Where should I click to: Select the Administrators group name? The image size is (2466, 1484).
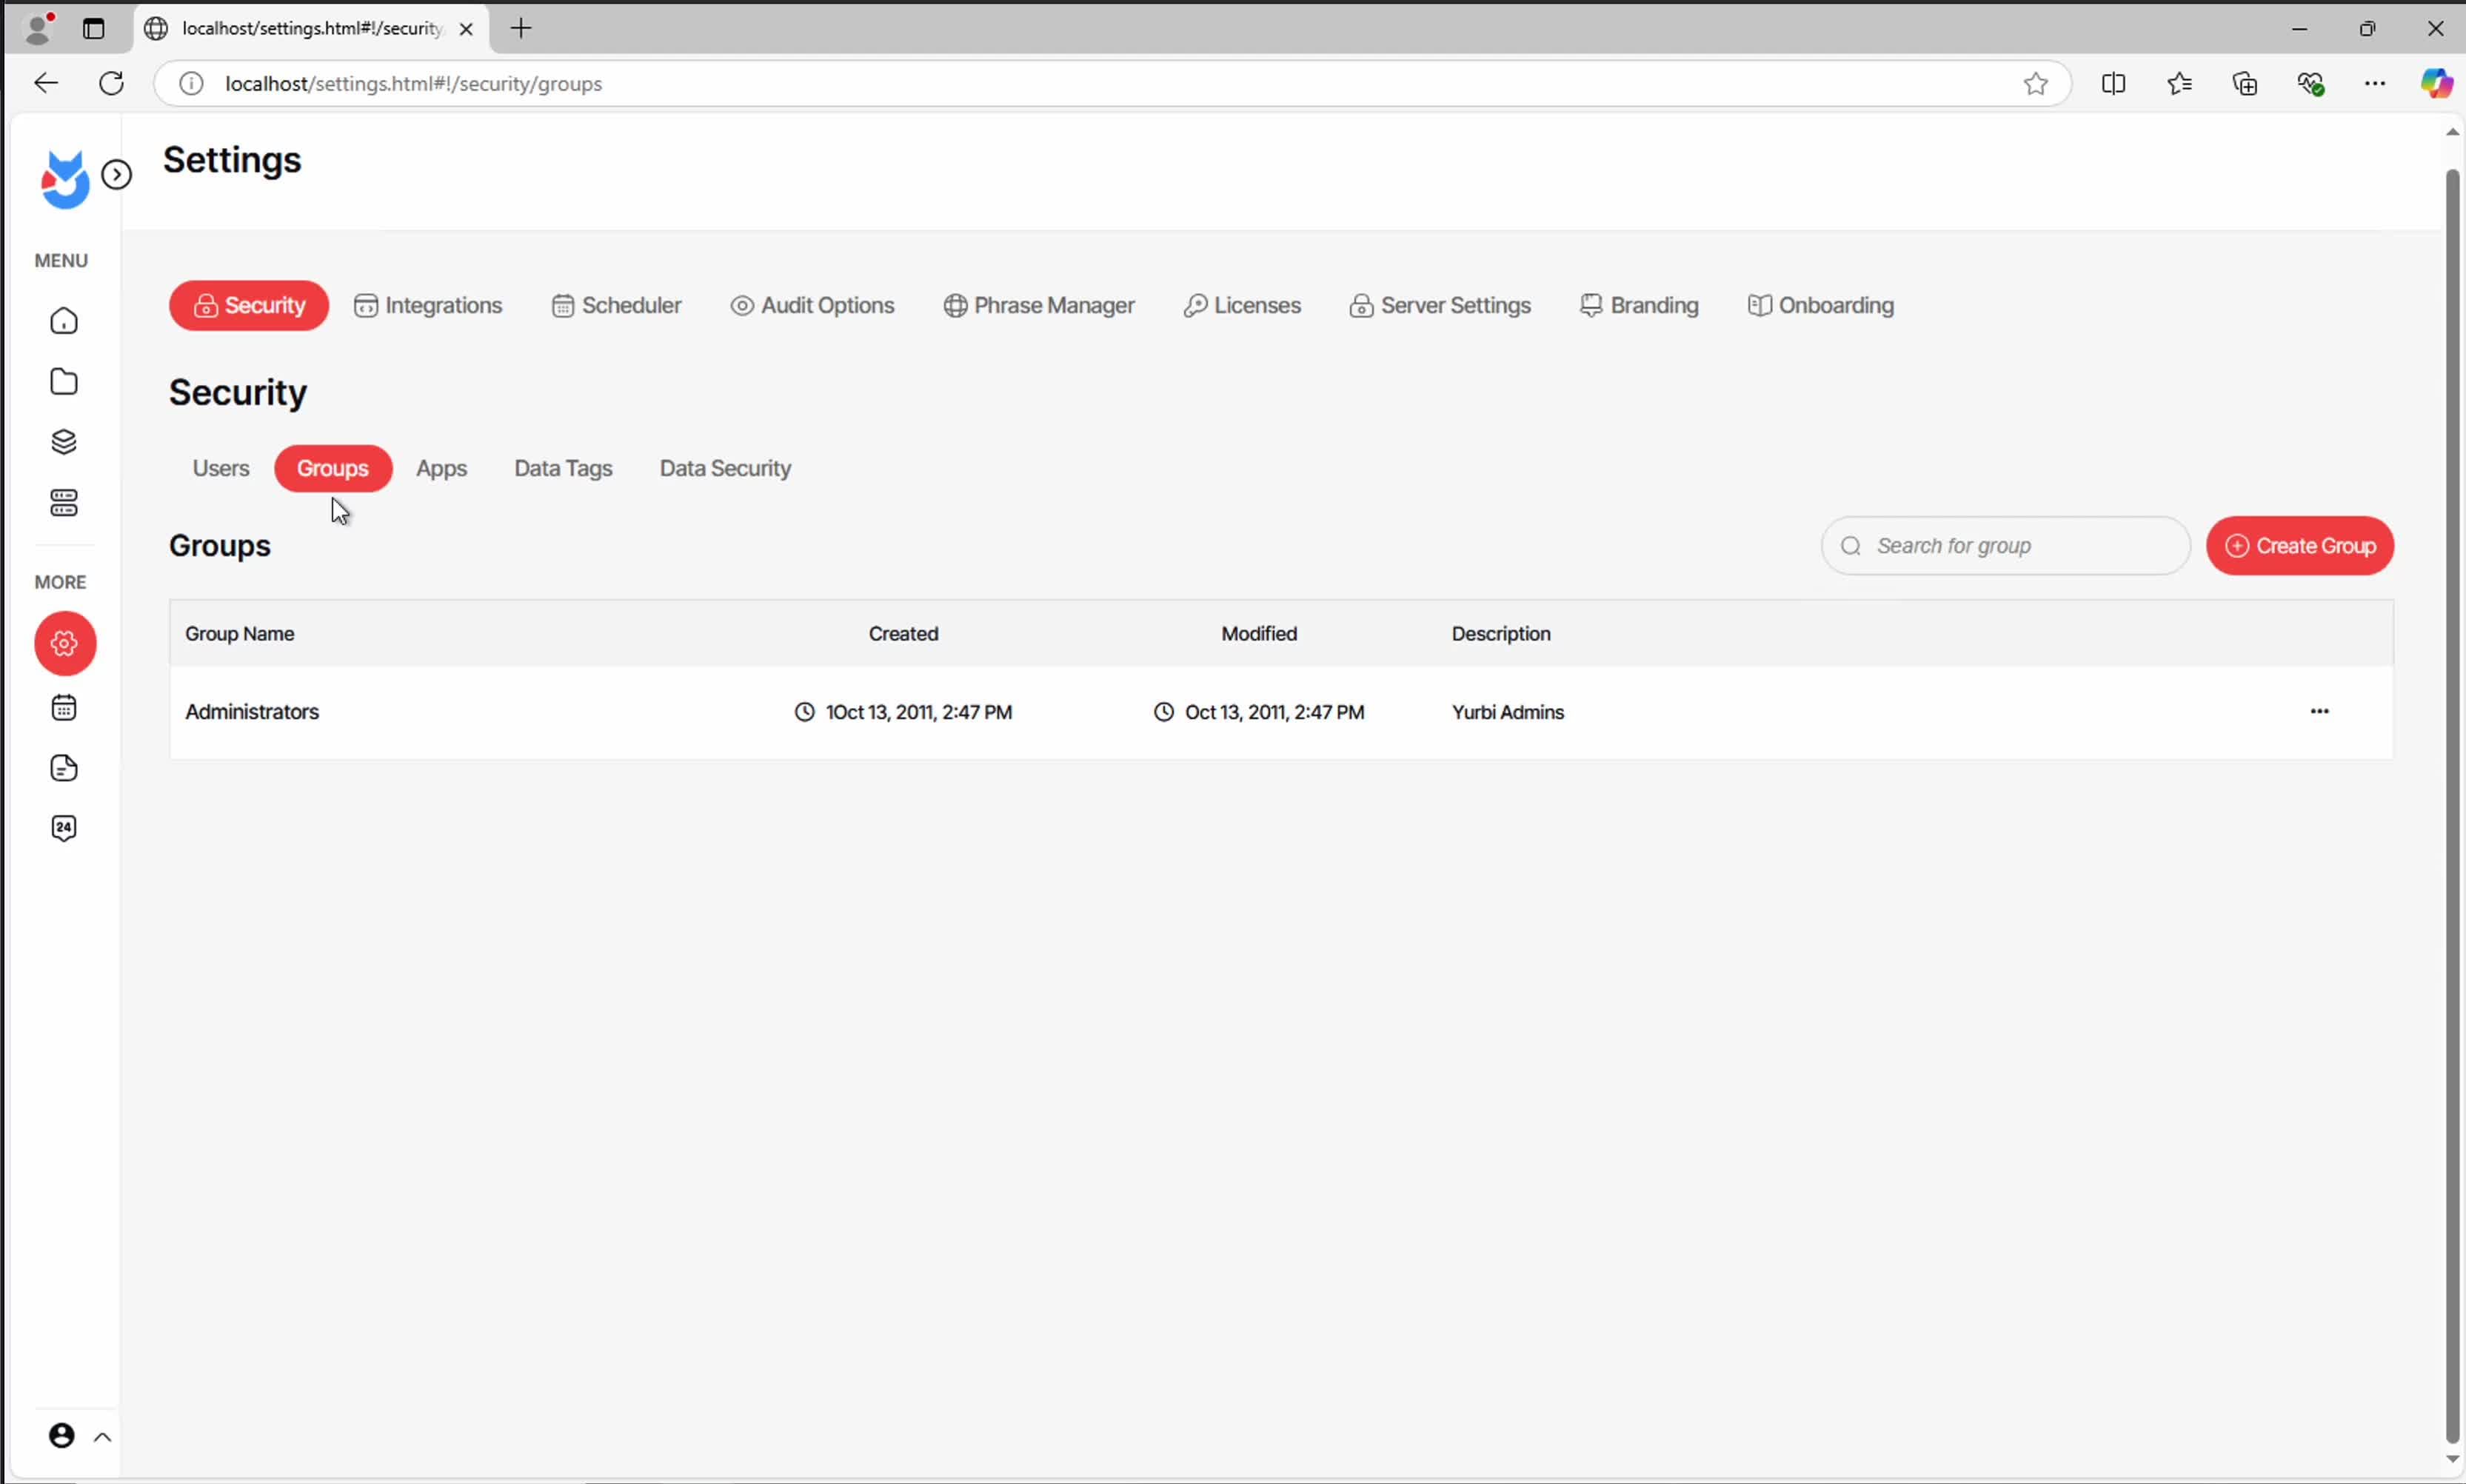252,712
